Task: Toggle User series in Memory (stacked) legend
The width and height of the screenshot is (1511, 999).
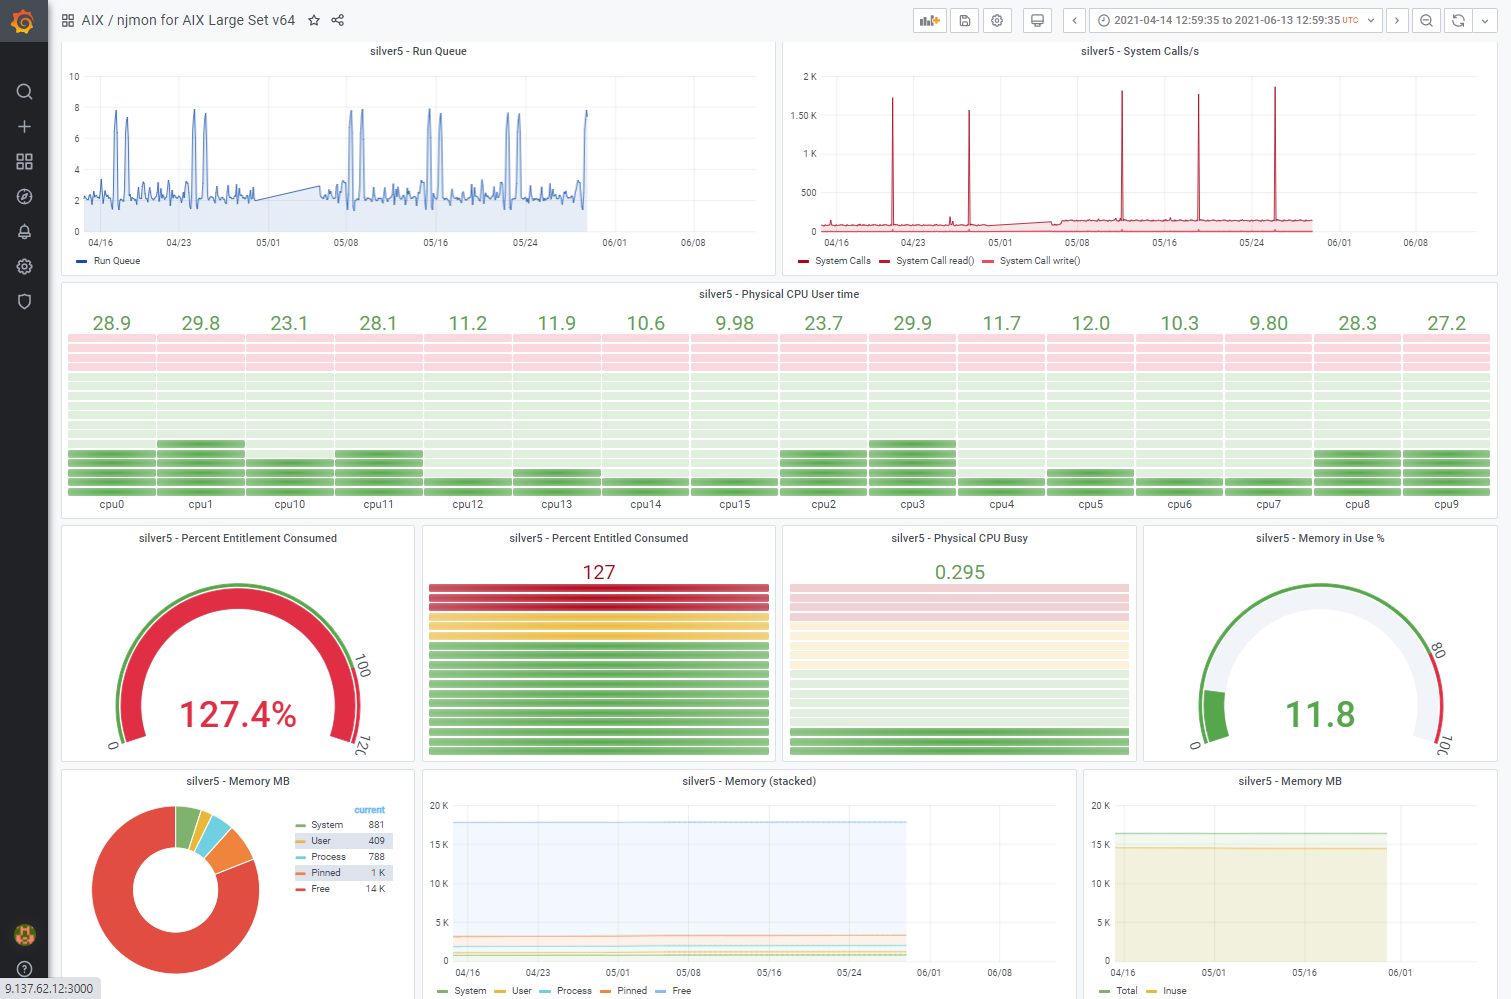Action: click(522, 991)
